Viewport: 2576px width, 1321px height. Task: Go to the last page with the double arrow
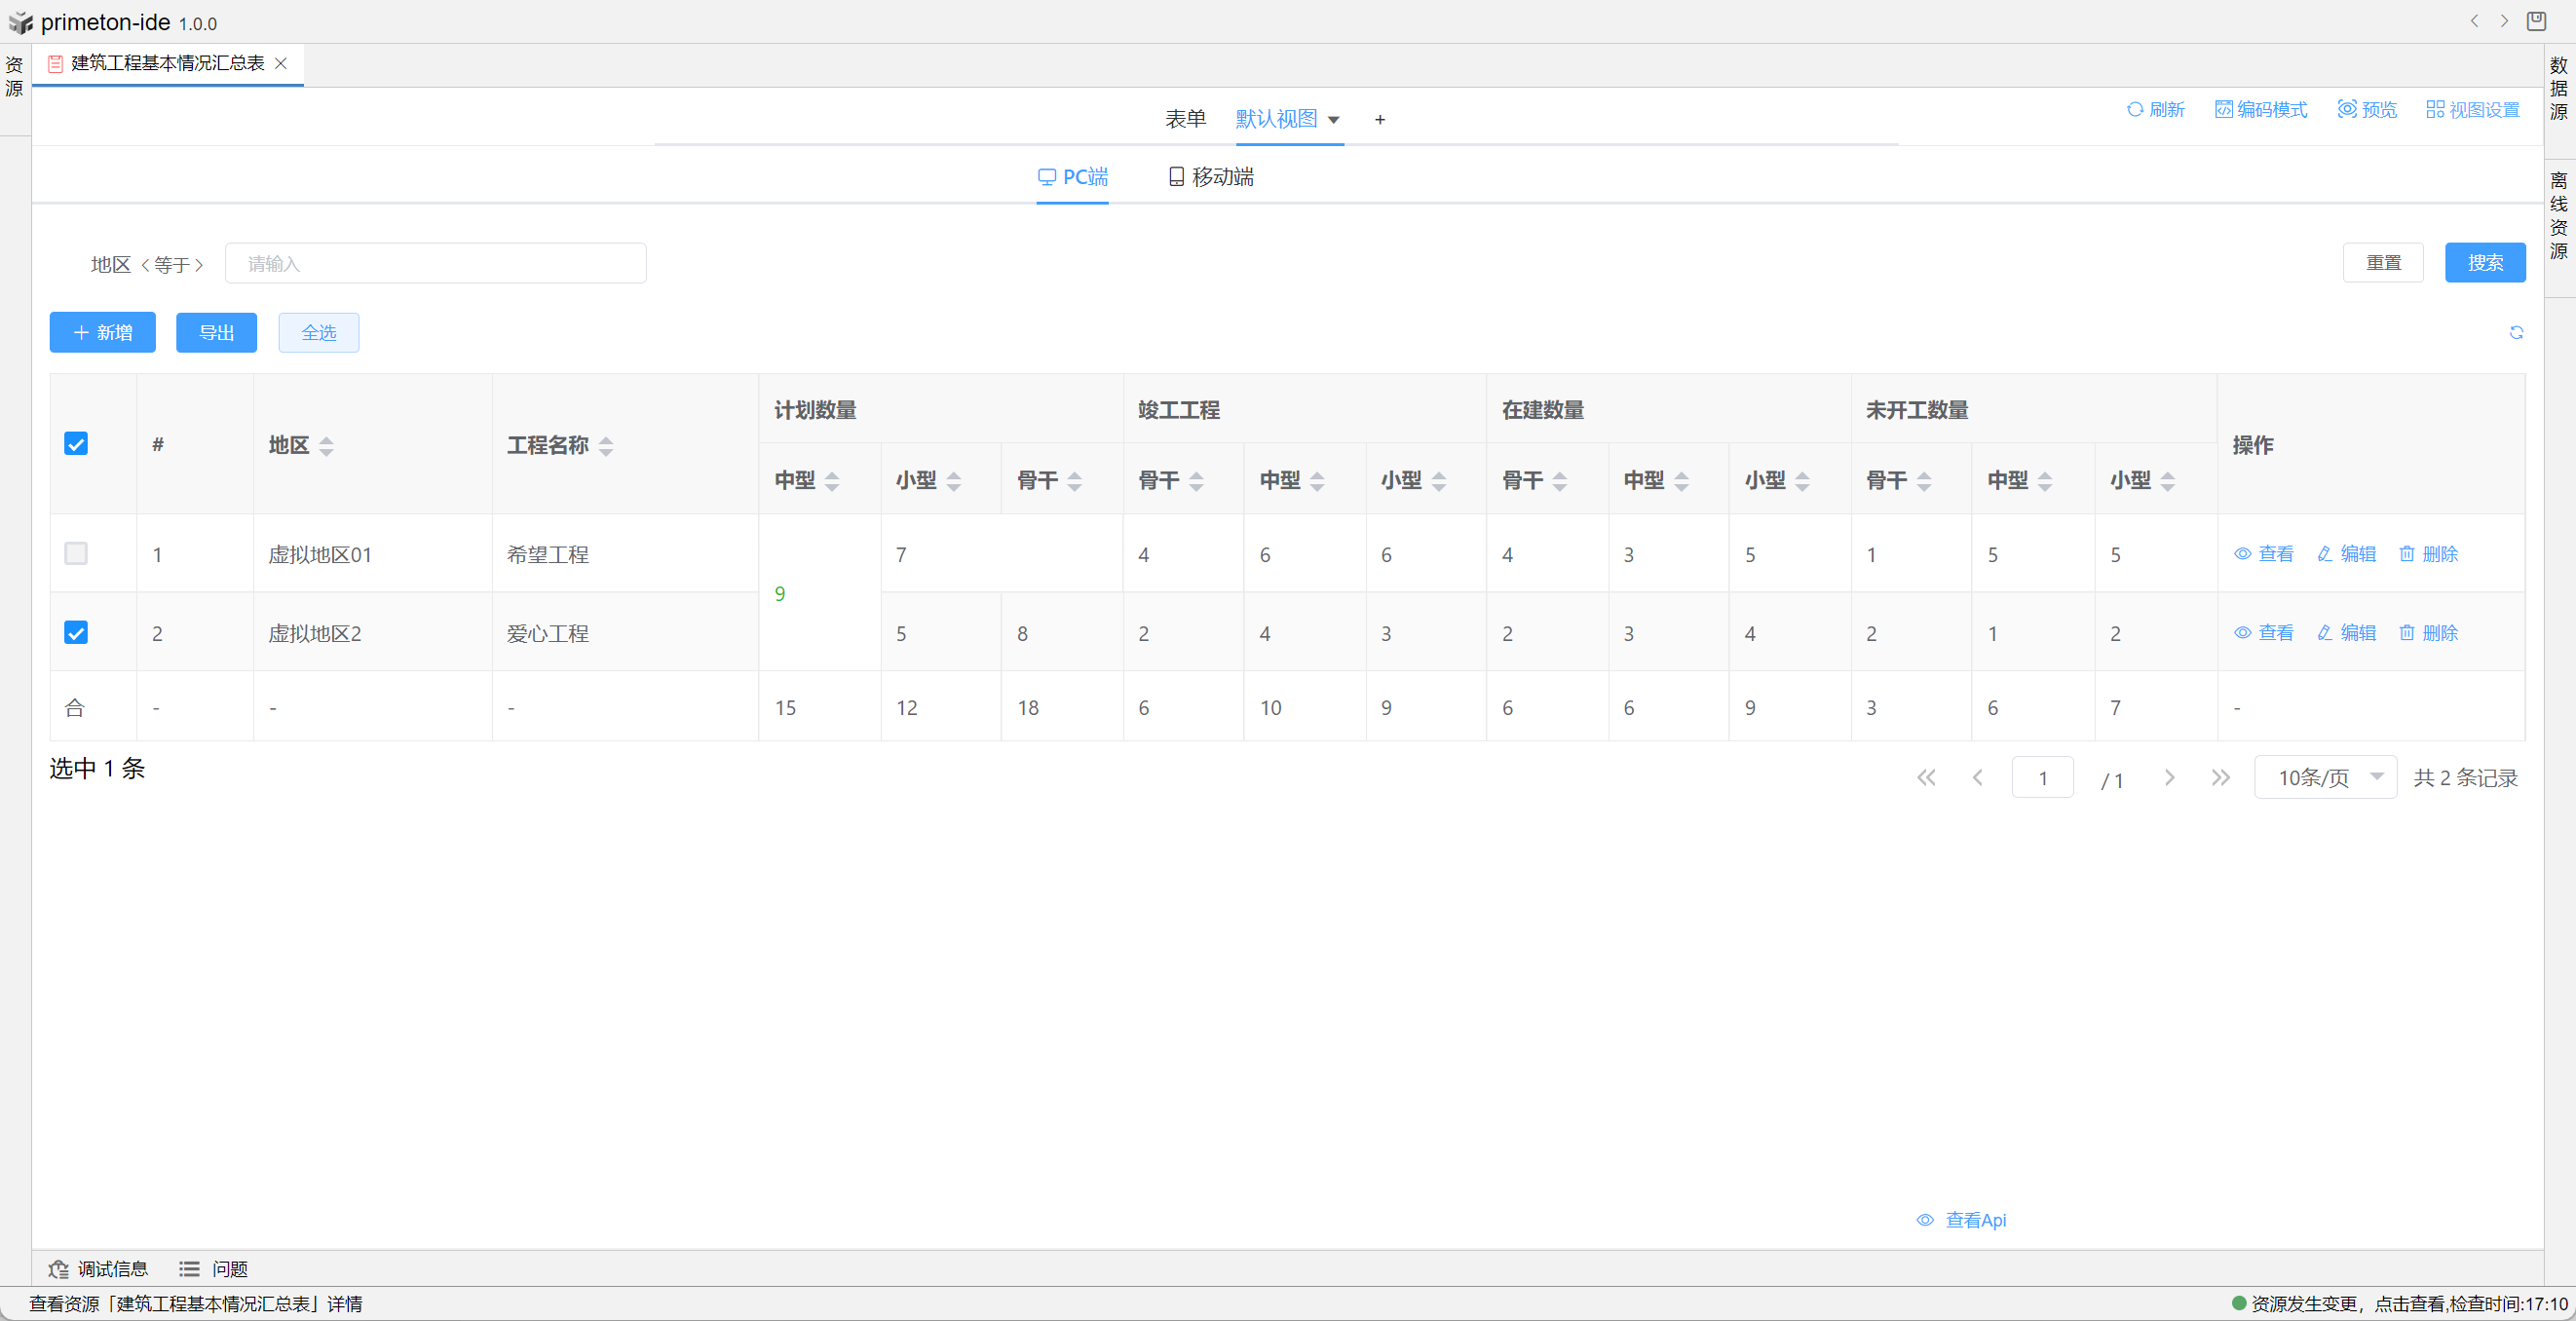click(2220, 777)
